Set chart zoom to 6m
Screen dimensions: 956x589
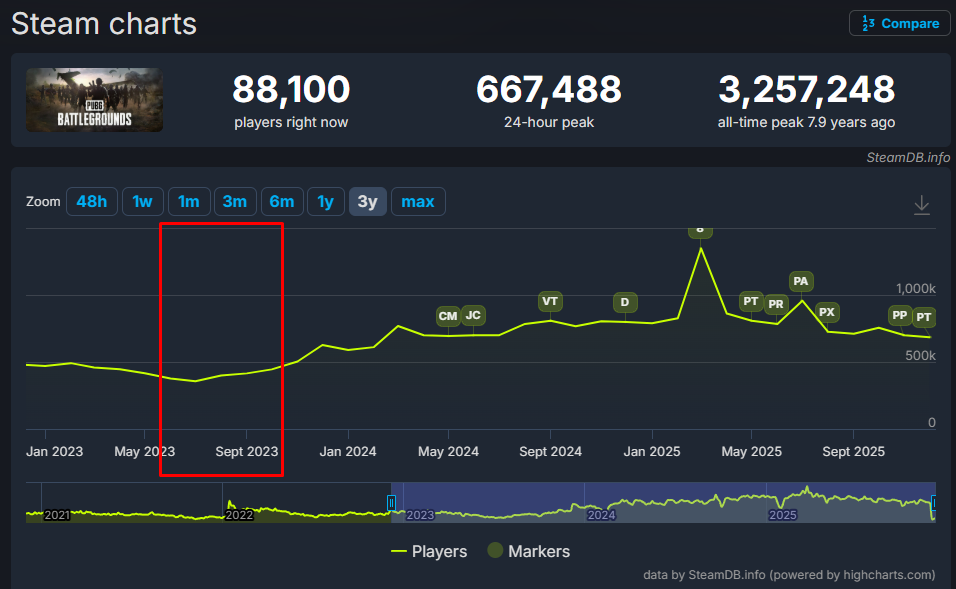point(282,202)
